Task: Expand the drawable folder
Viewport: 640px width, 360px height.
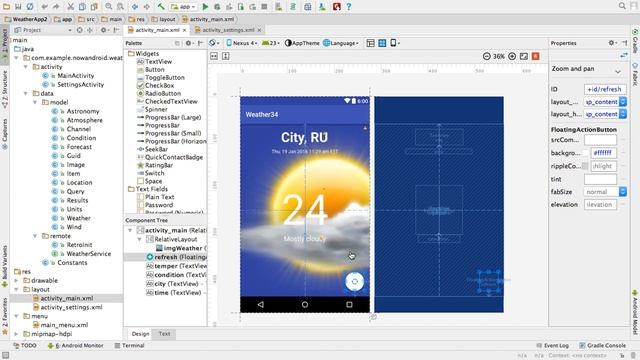Action: (16, 280)
